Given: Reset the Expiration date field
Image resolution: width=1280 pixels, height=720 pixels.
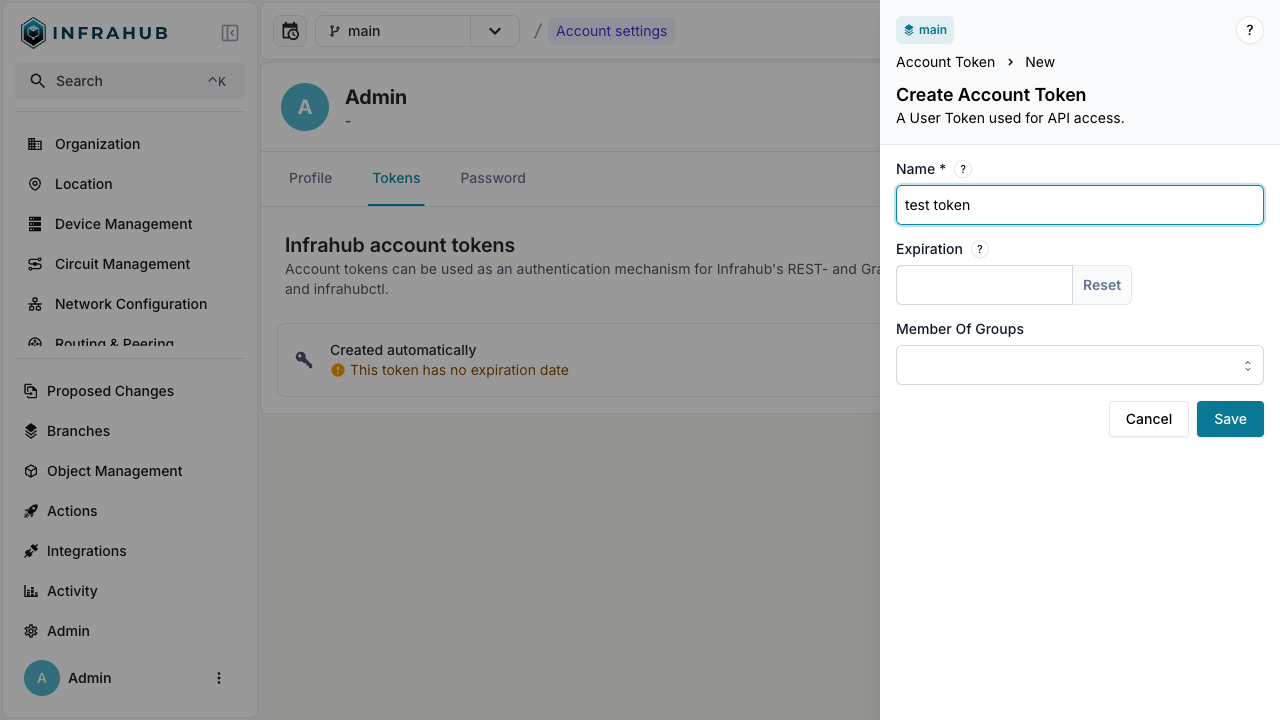Looking at the screenshot, I should (1101, 285).
